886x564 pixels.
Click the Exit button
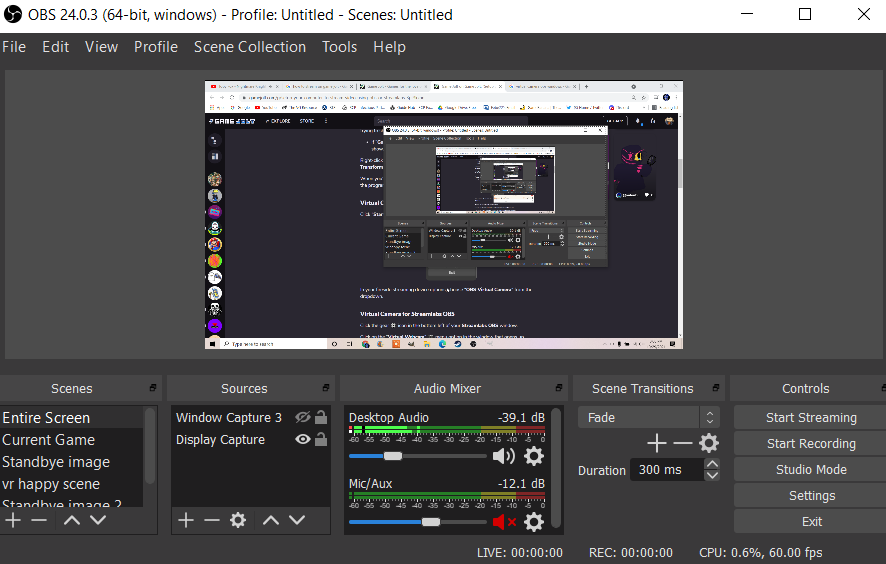[811, 522]
